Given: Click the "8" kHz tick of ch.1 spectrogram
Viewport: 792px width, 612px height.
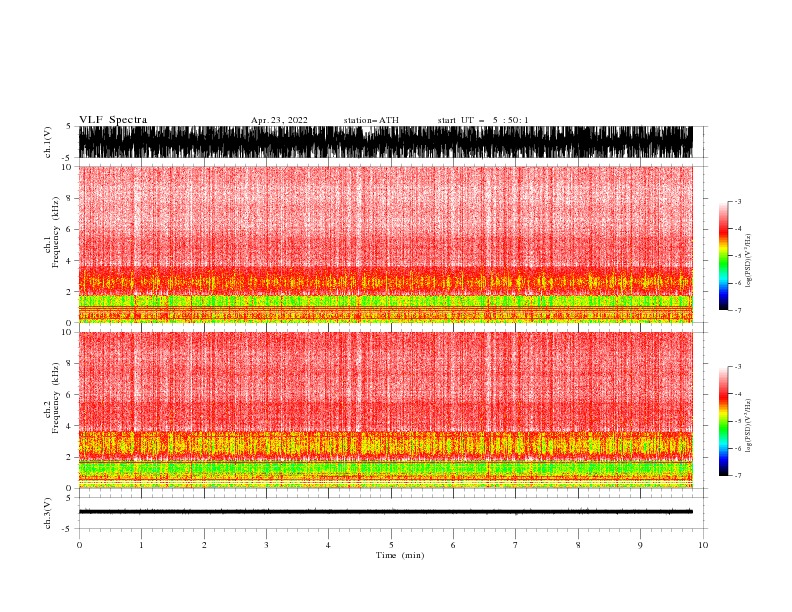Looking at the screenshot, I should pyautogui.click(x=70, y=198).
